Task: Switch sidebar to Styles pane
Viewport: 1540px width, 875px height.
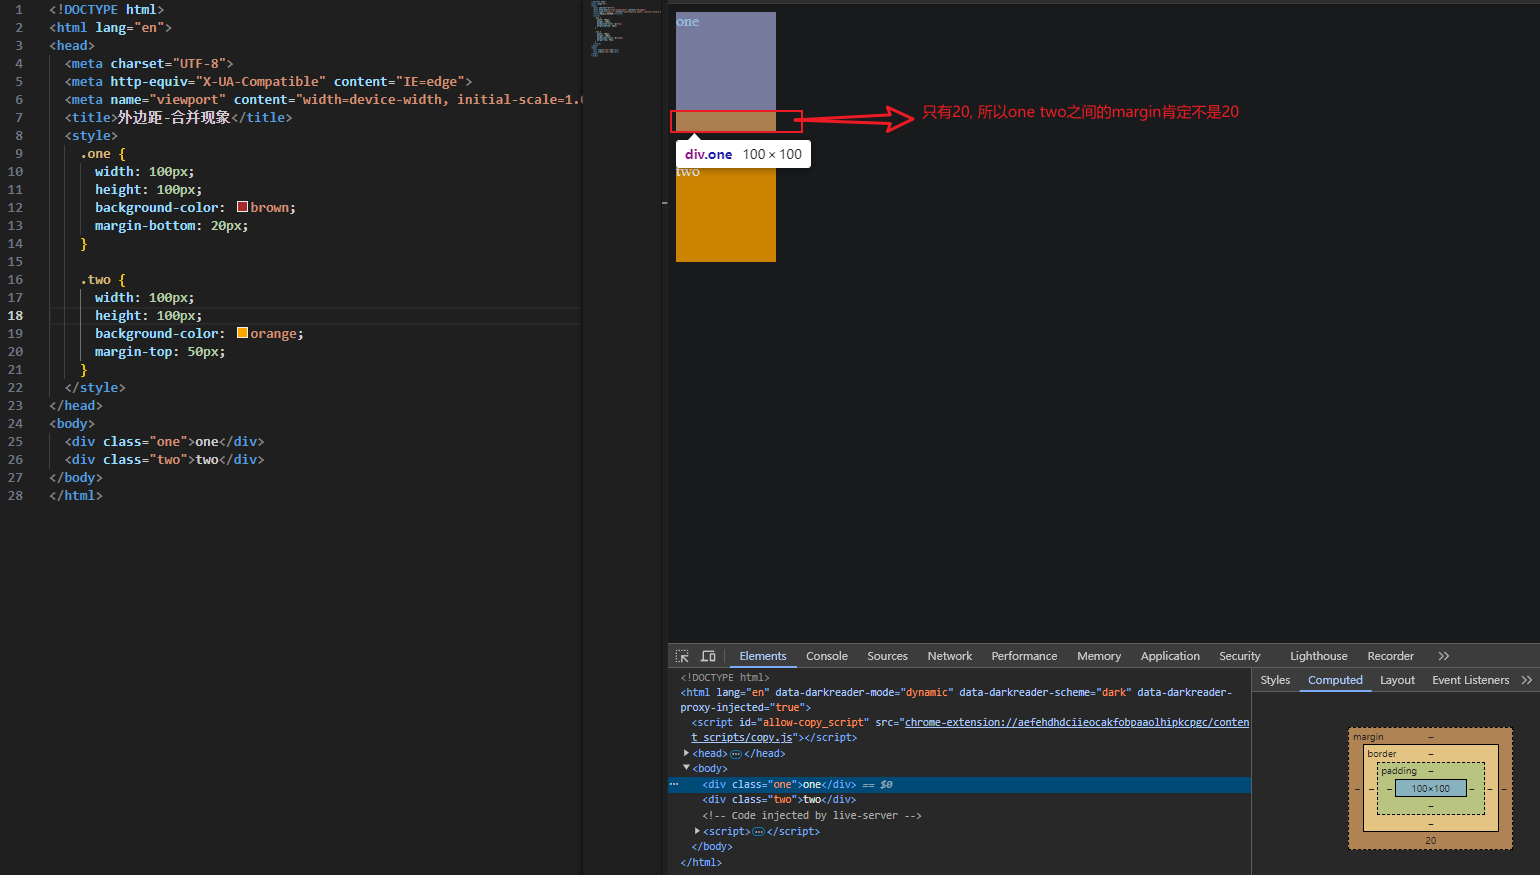Action: (x=1275, y=680)
